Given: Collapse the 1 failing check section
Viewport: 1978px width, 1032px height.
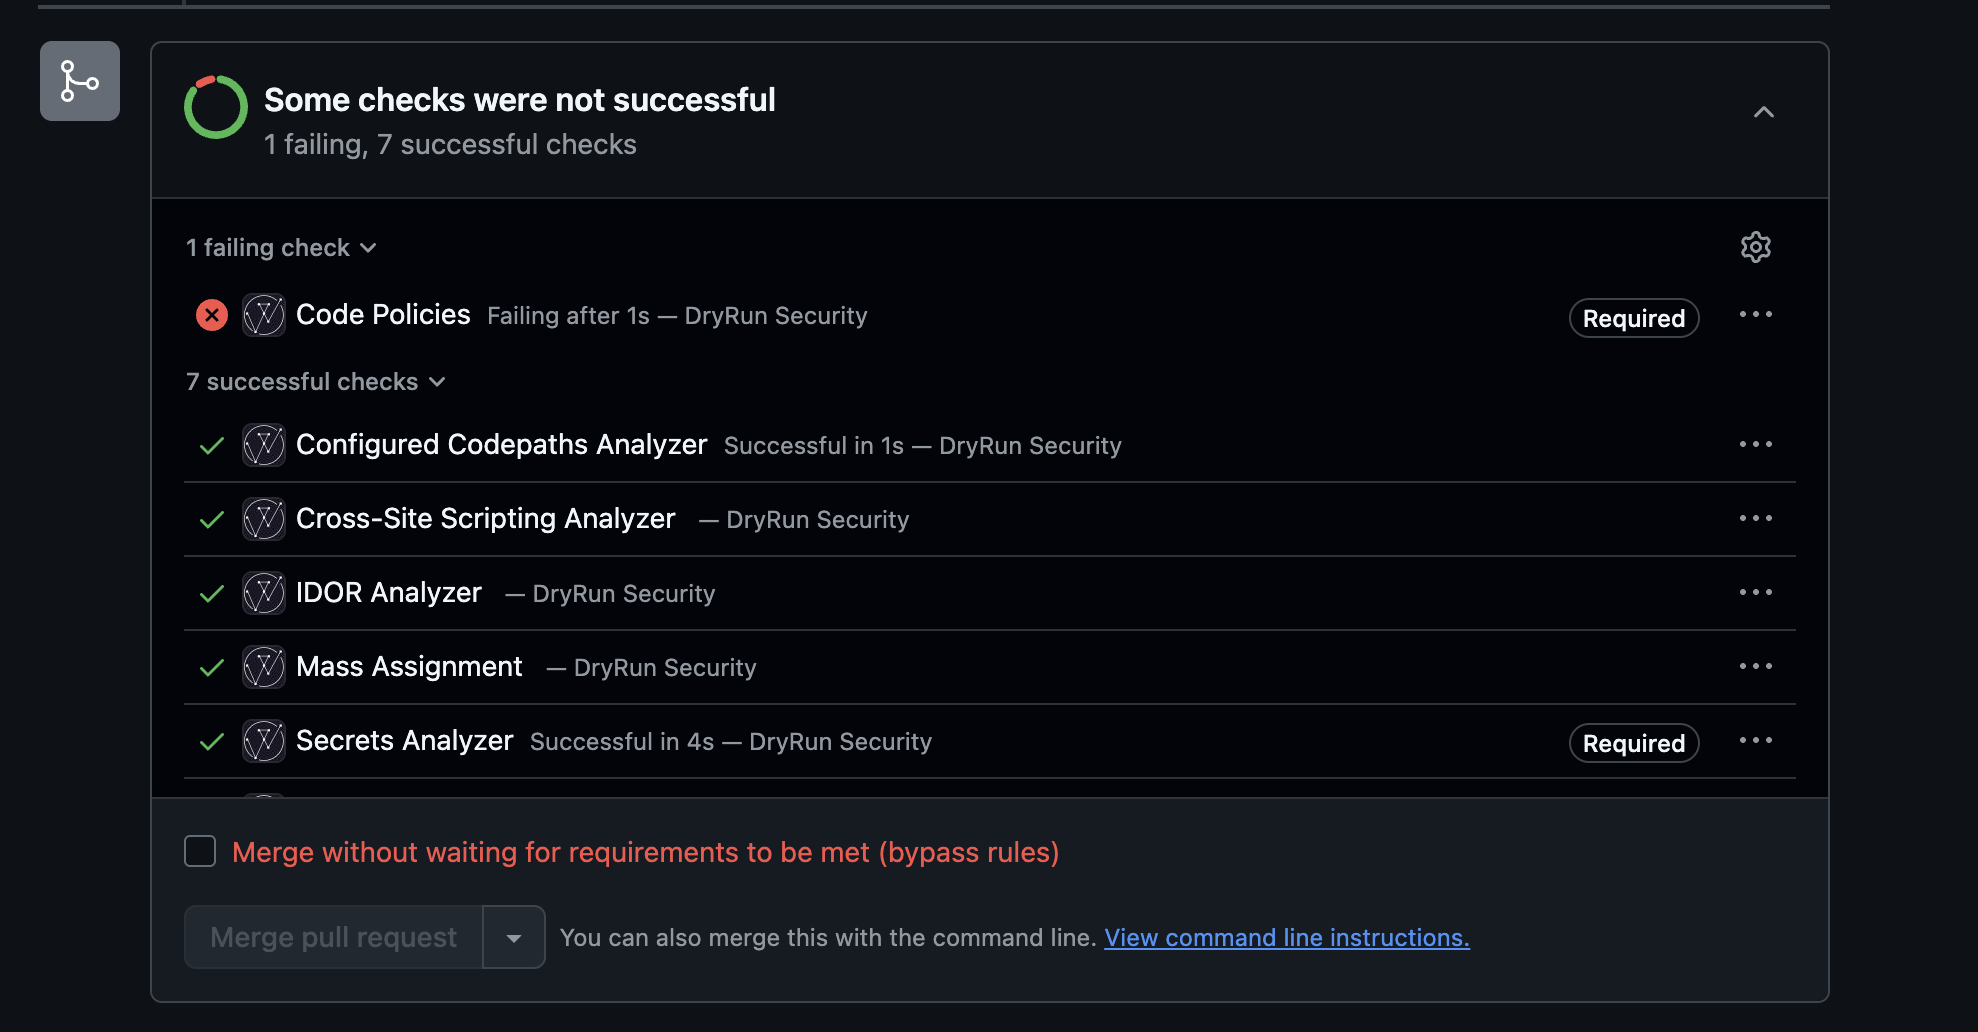Looking at the screenshot, I should (x=281, y=247).
